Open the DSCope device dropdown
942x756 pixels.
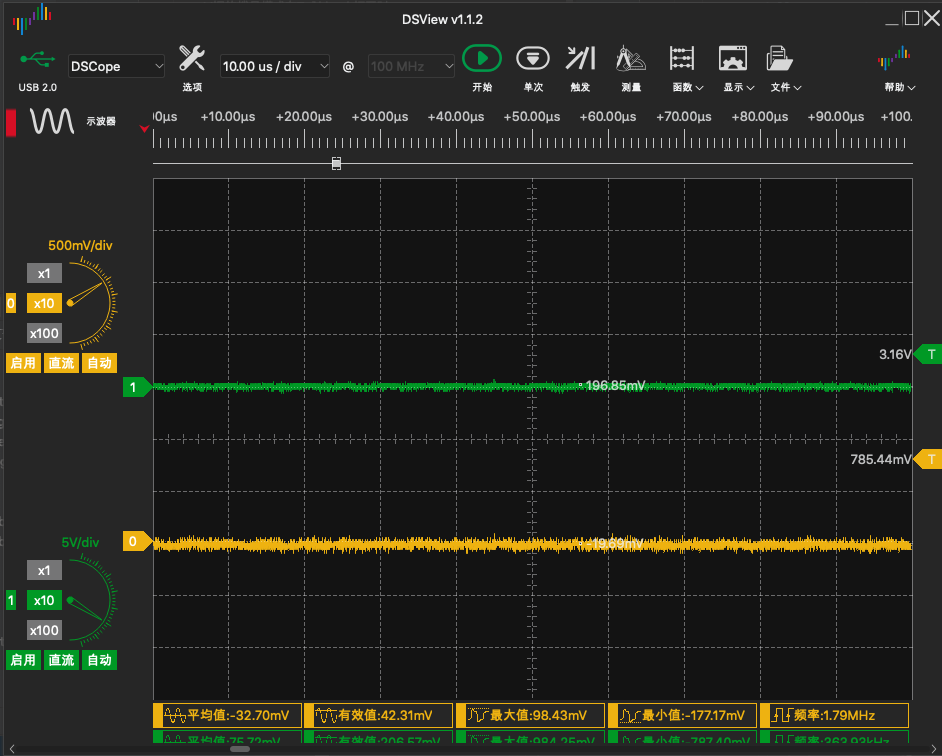click(x=117, y=66)
